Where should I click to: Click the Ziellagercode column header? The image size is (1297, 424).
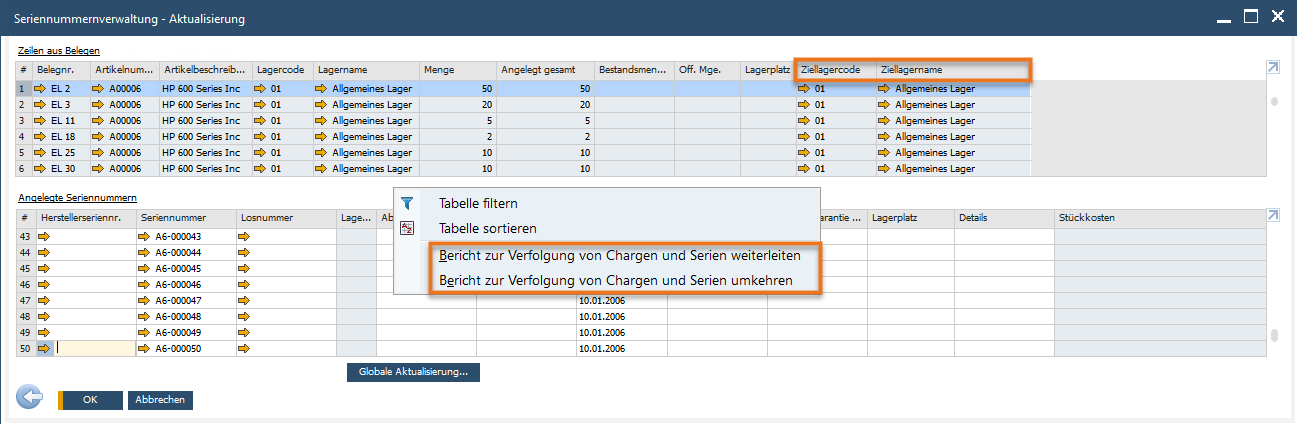836,69
